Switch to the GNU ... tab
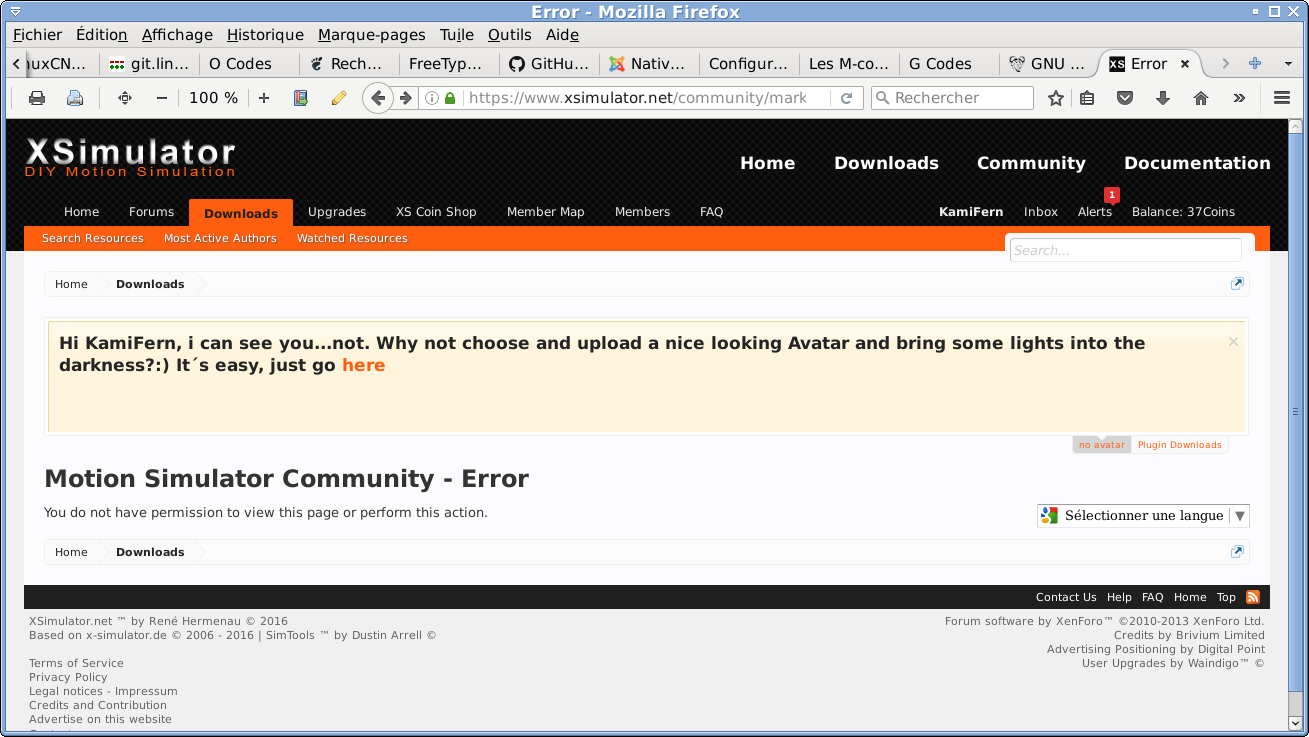The height and width of the screenshot is (737, 1309). pyautogui.click(x=1048, y=63)
